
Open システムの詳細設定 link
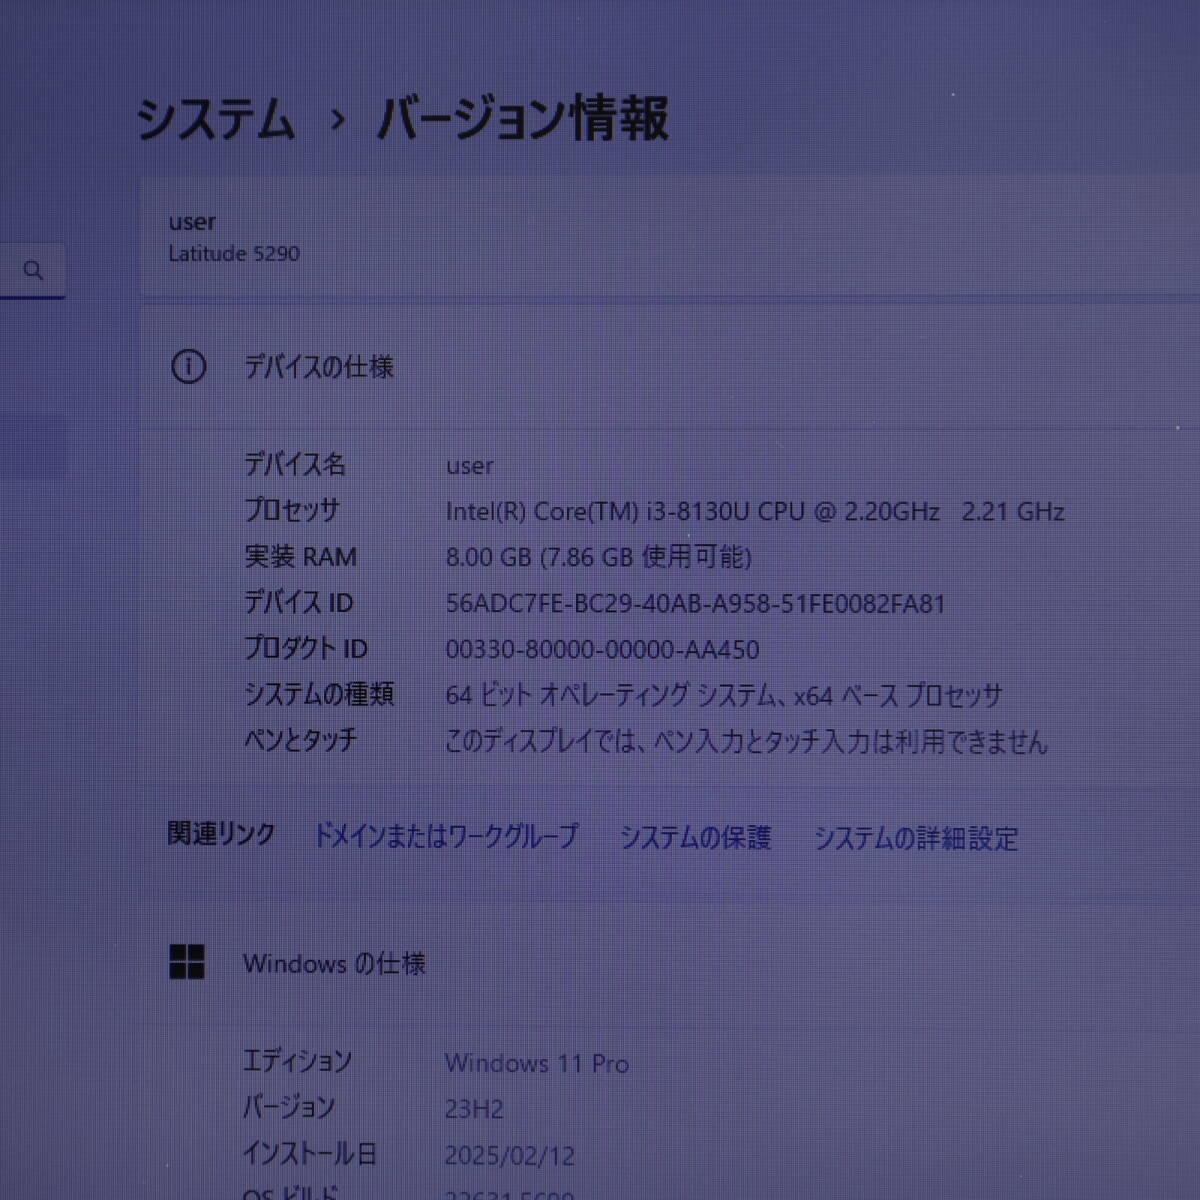pos(915,838)
